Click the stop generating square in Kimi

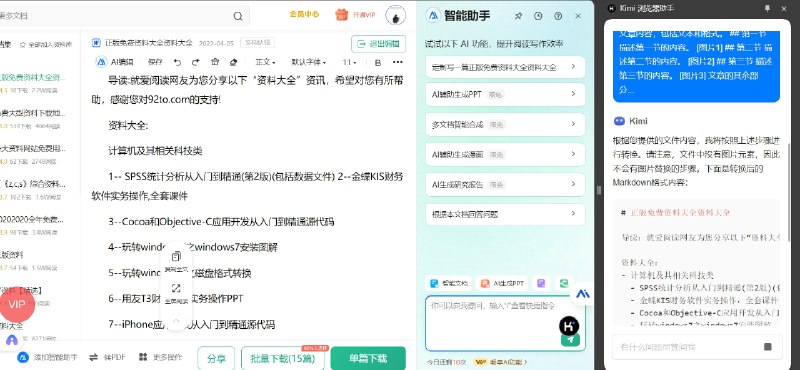pyautogui.click(x=768, y=347)
